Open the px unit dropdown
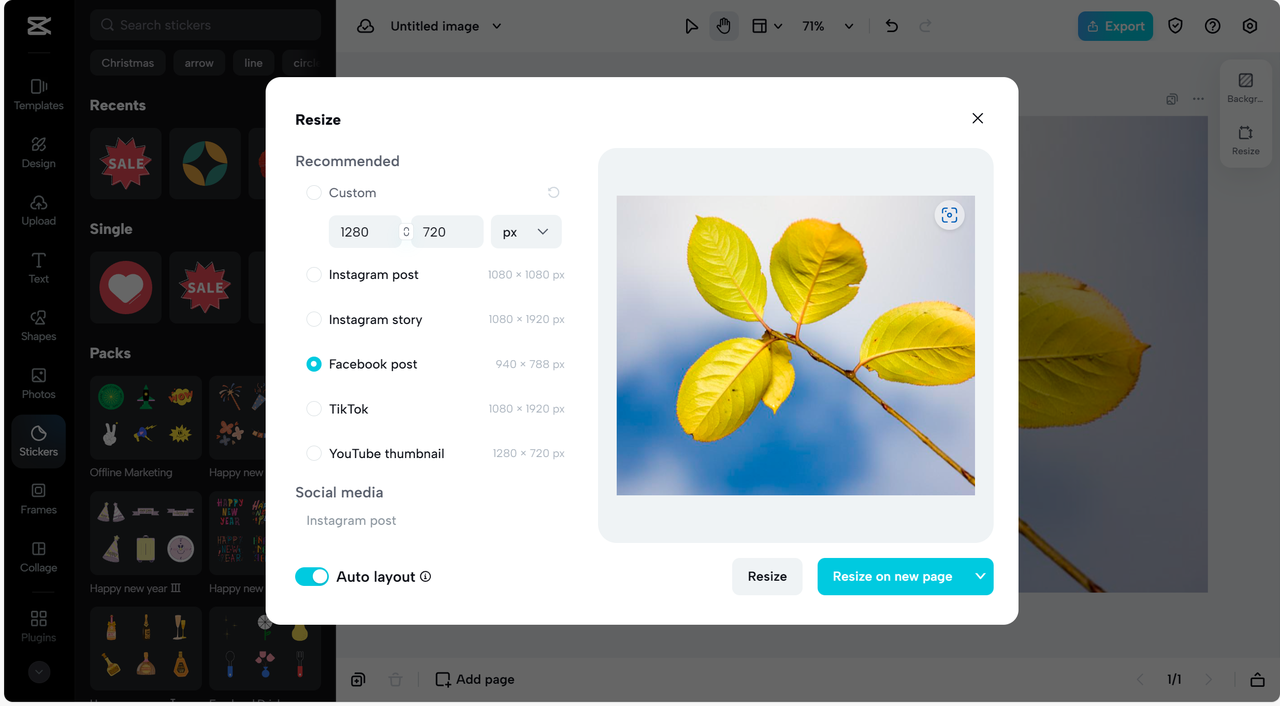The height and width of the screenshot is (706, 1280). click(x=526, y=232)
